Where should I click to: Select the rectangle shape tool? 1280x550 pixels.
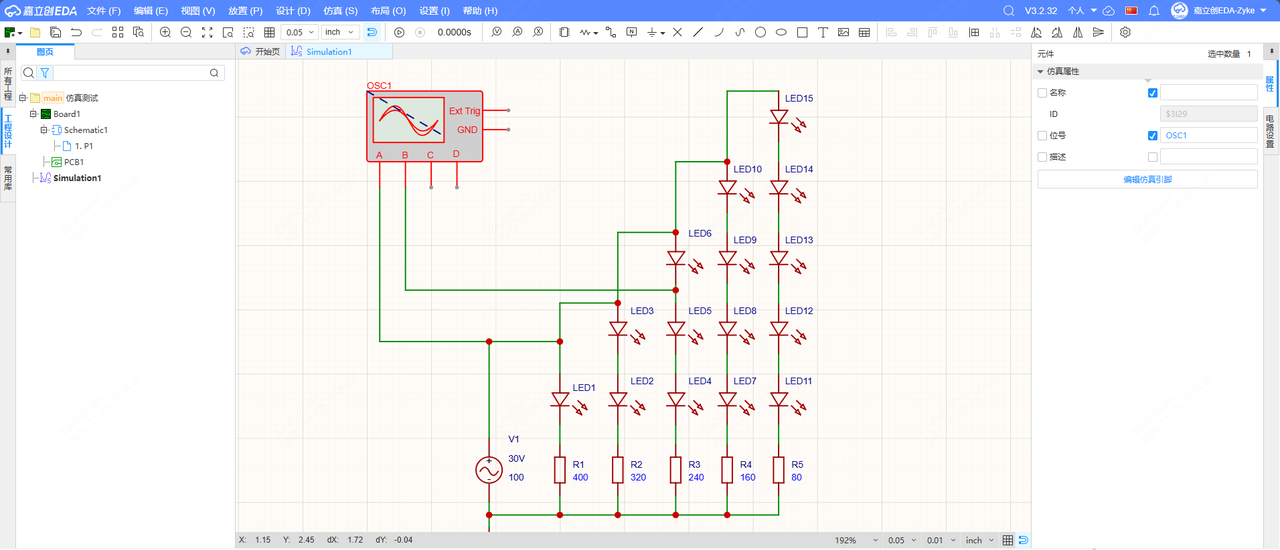point(802,32)
